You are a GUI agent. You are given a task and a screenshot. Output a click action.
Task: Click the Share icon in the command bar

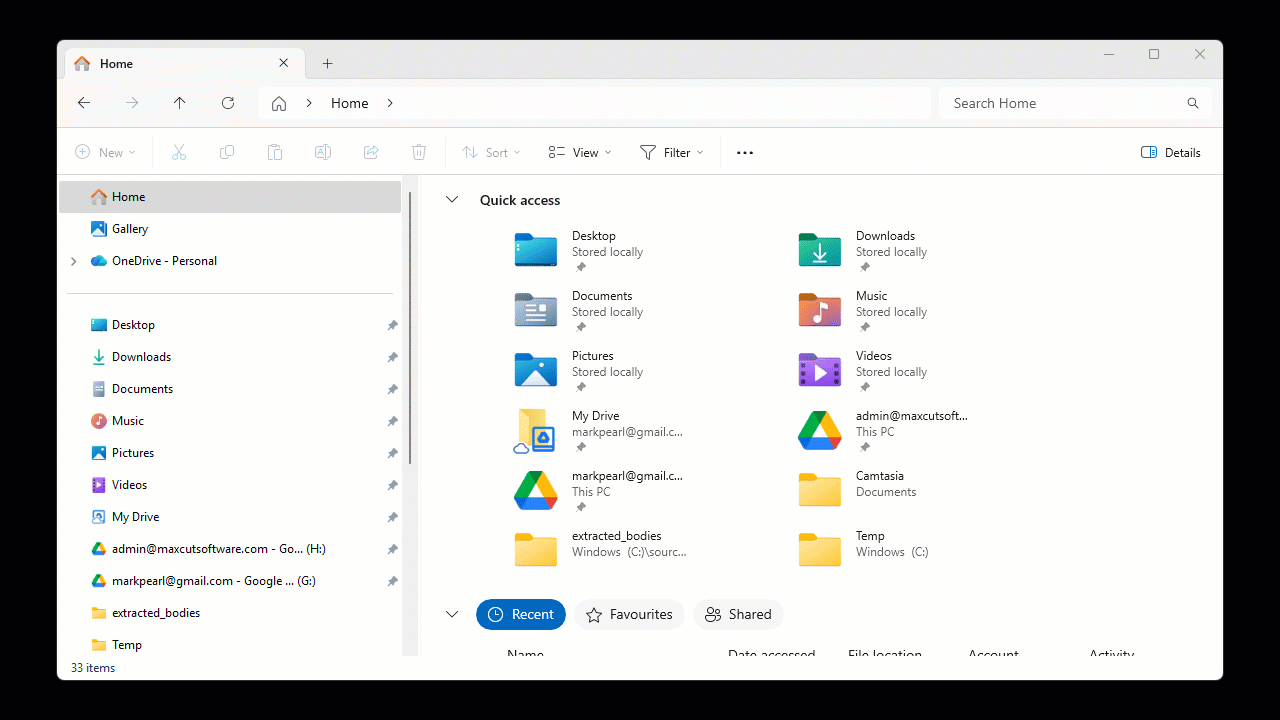(371, 152)
